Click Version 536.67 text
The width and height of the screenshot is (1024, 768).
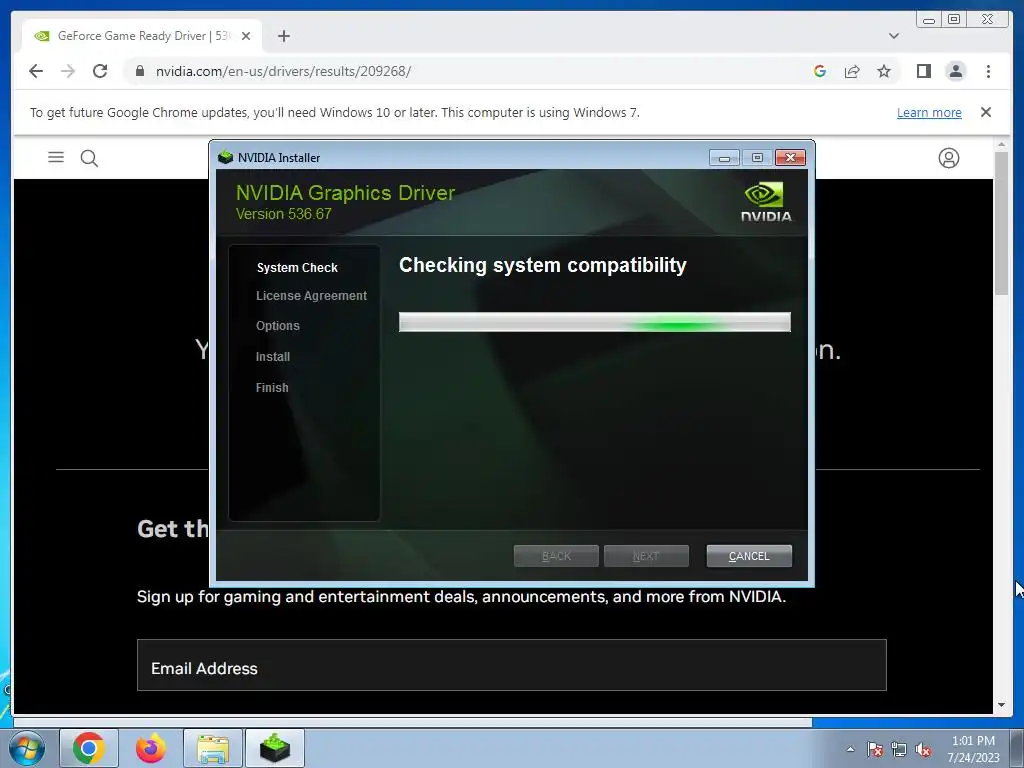283,214
